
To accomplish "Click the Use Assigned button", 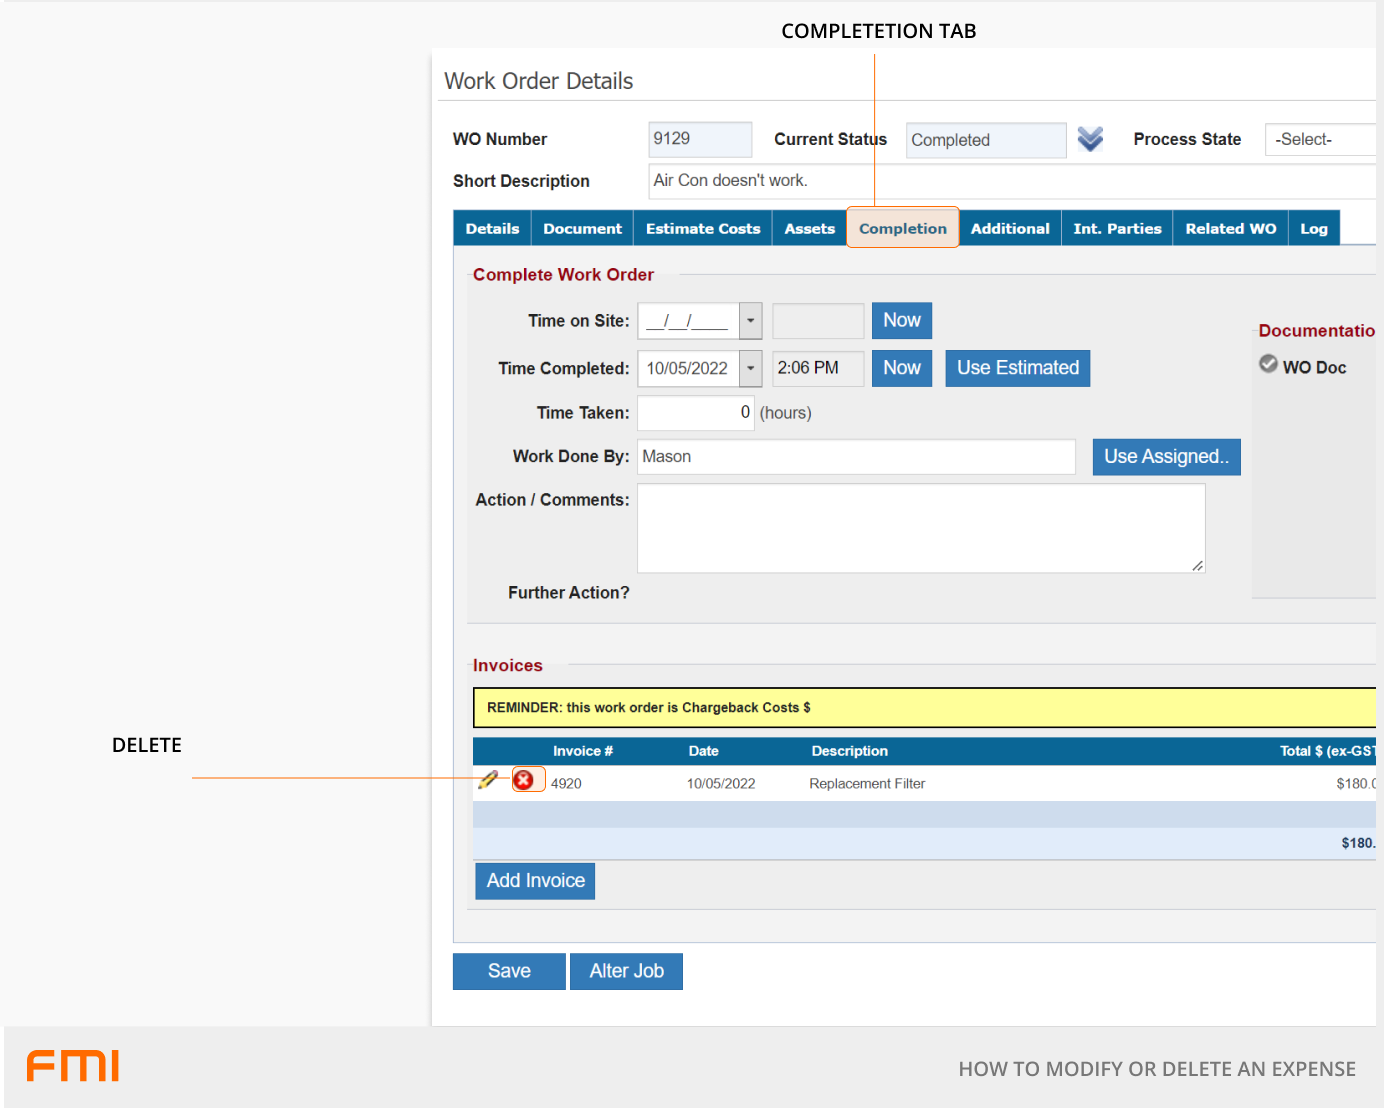I will coord(1166,457).
